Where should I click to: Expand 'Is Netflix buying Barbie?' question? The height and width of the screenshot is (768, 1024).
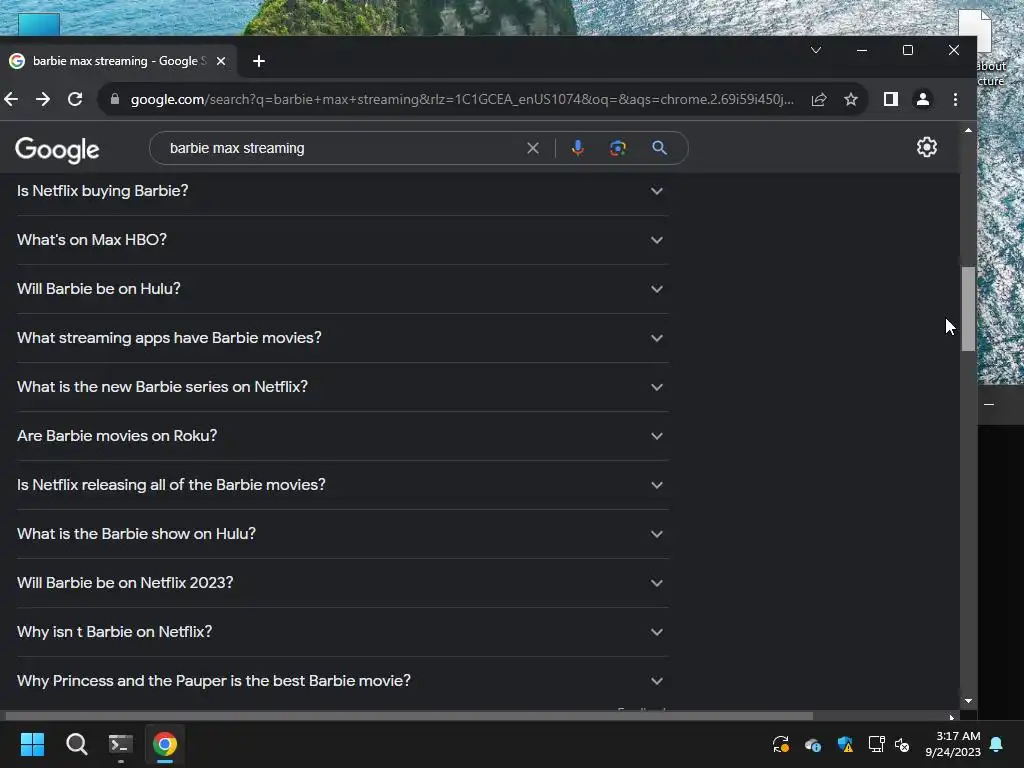tap(342, 191)
